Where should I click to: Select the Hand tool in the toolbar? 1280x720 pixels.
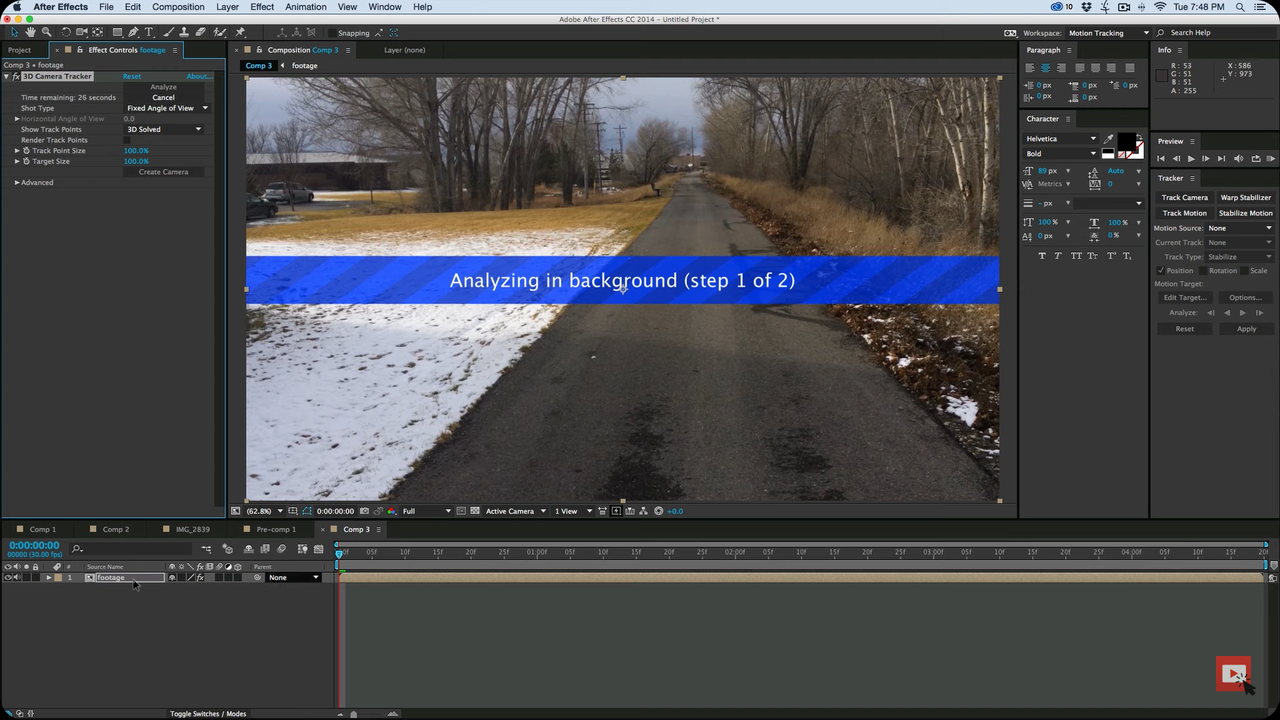coord(29,32)
